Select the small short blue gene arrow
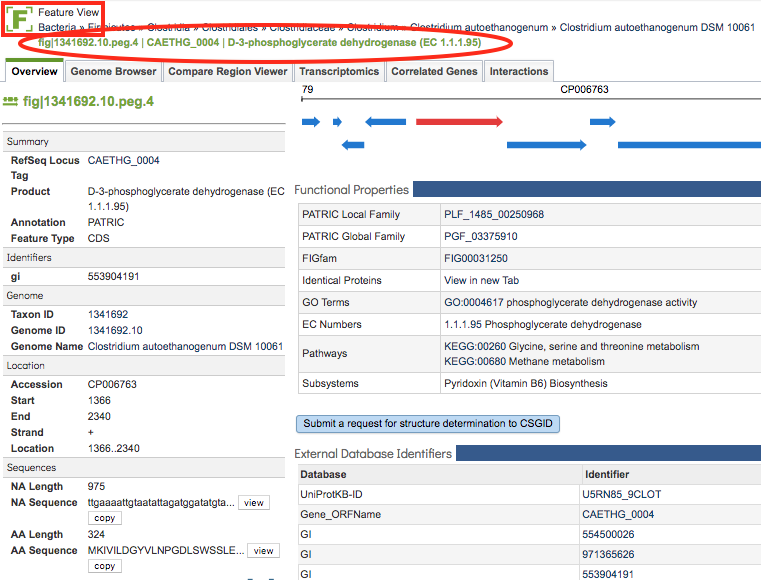The width and height of the screenshot is (761, 580). pos(337,121)
